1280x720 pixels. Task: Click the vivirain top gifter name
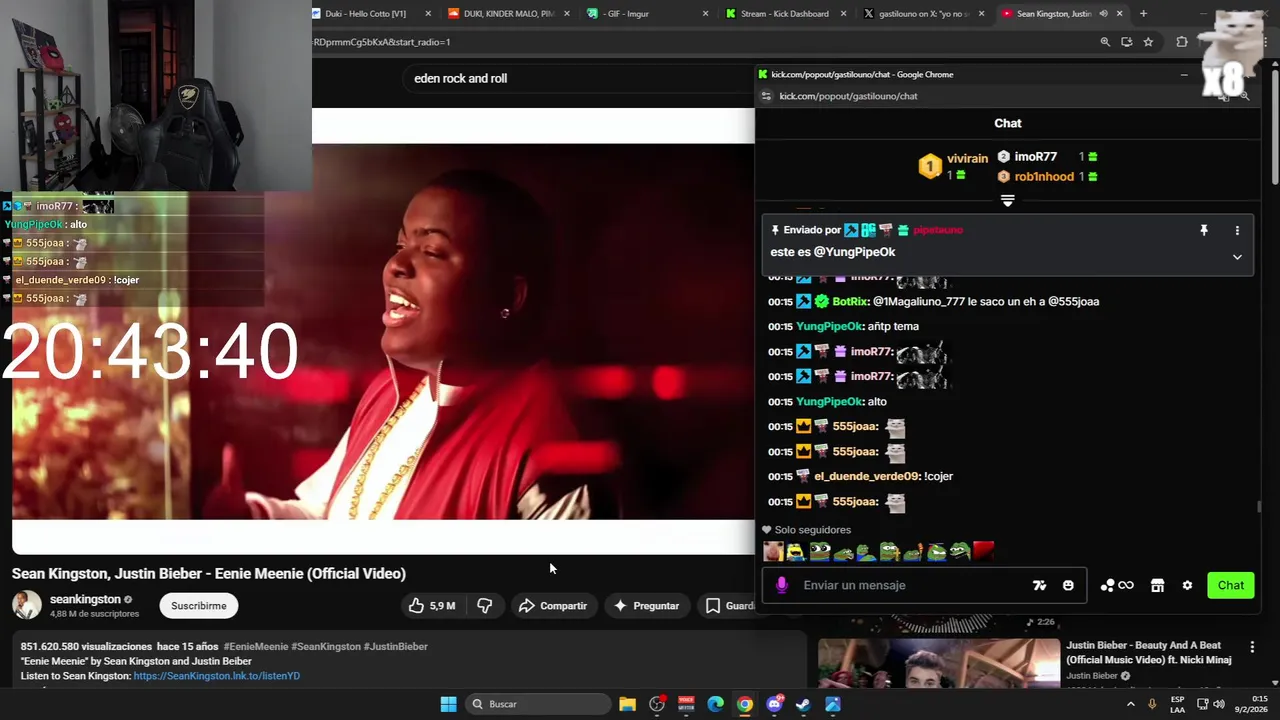[967, 159]
